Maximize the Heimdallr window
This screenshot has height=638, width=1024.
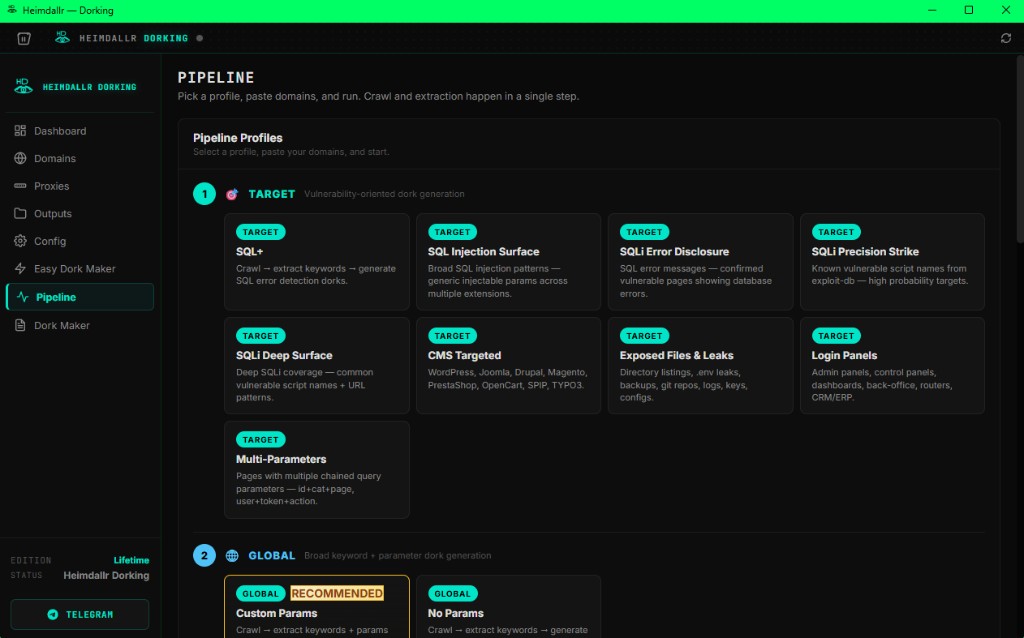tap(969, 10)
